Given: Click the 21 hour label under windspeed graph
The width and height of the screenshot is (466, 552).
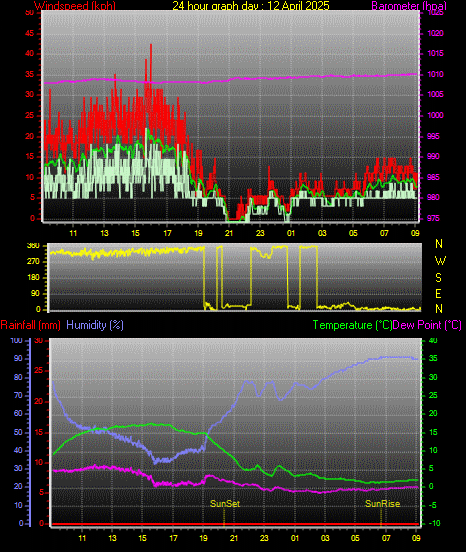Looking at the screenshot, I should coord(229,233).
